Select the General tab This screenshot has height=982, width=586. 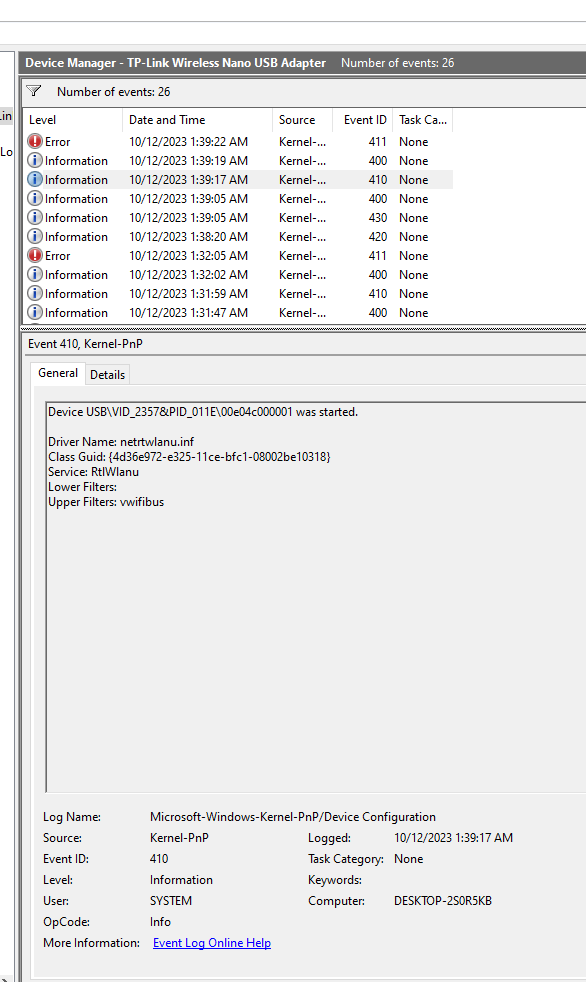pos(58,373)
